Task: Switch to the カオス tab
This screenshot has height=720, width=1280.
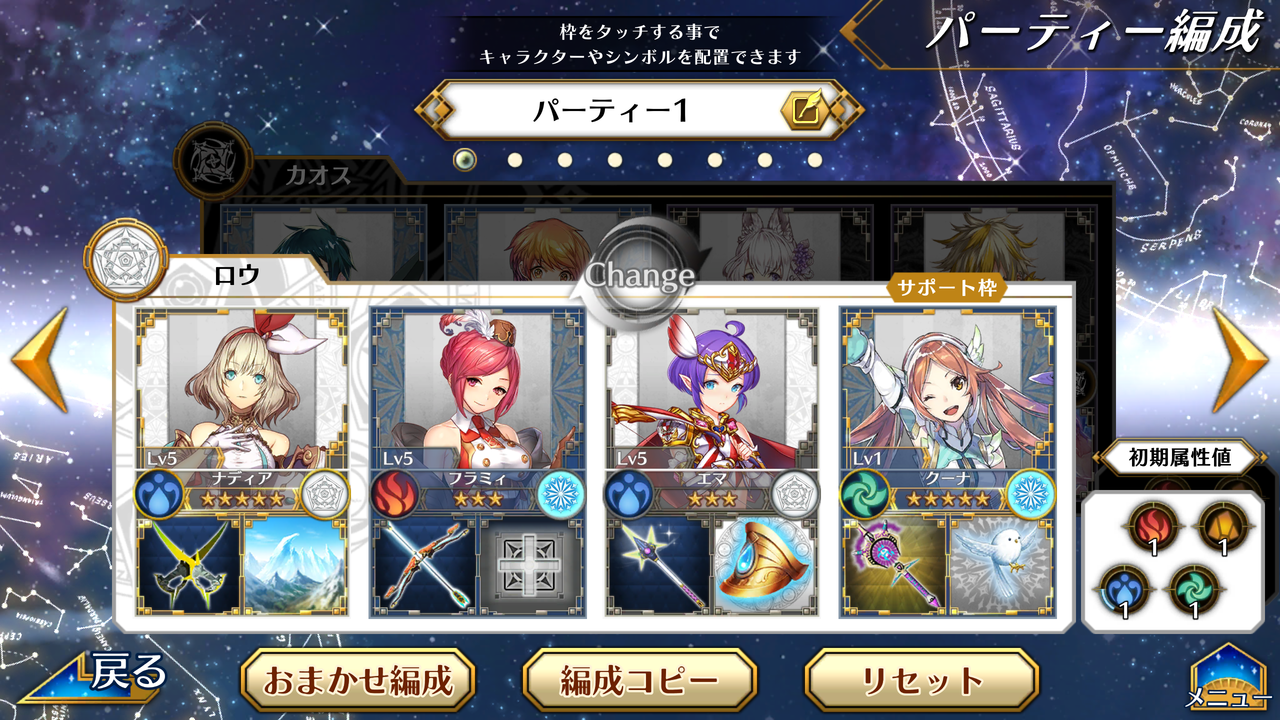Action: (x=320, y=177)
